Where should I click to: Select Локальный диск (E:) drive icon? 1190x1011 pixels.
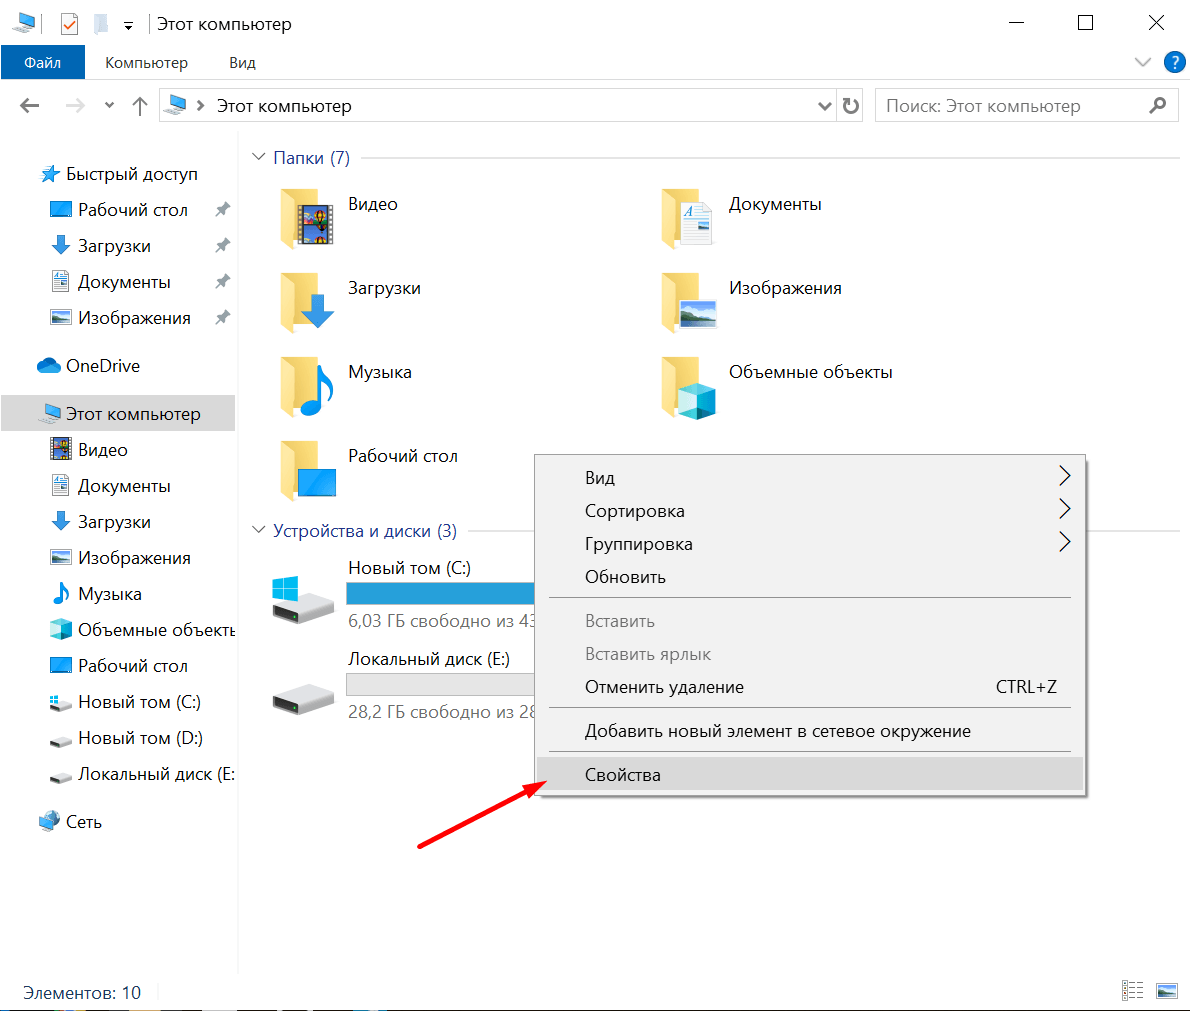coord(303,698)
